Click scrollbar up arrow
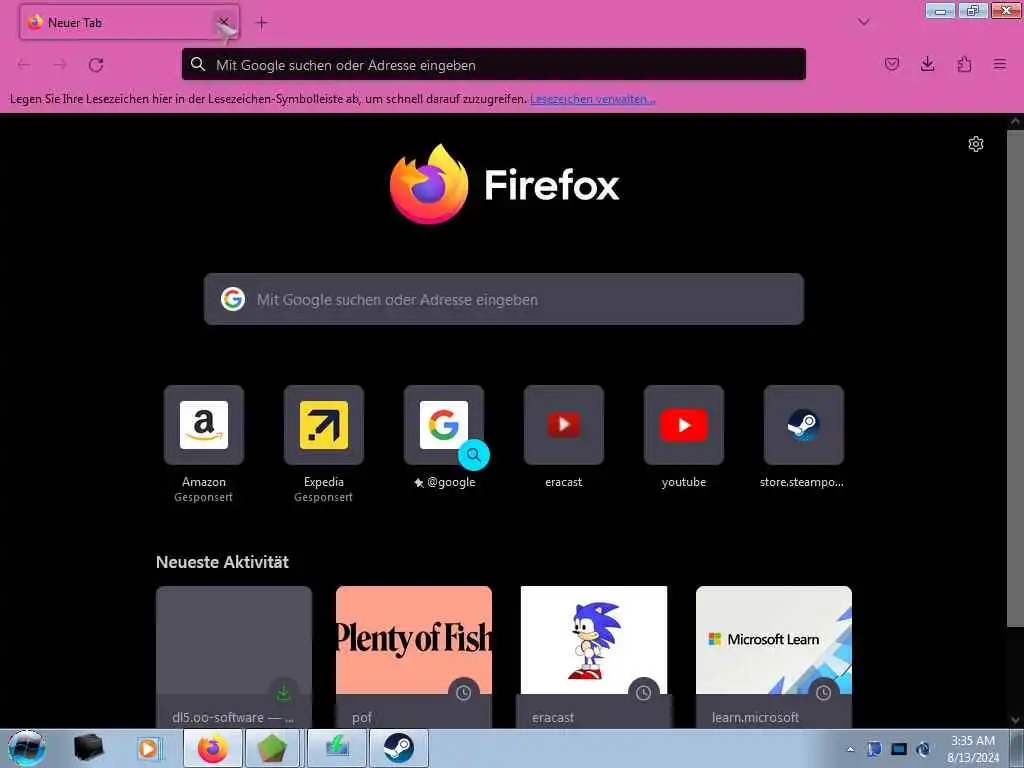The height and width of the screenshot is (768, 1024). pos(1015,121)
